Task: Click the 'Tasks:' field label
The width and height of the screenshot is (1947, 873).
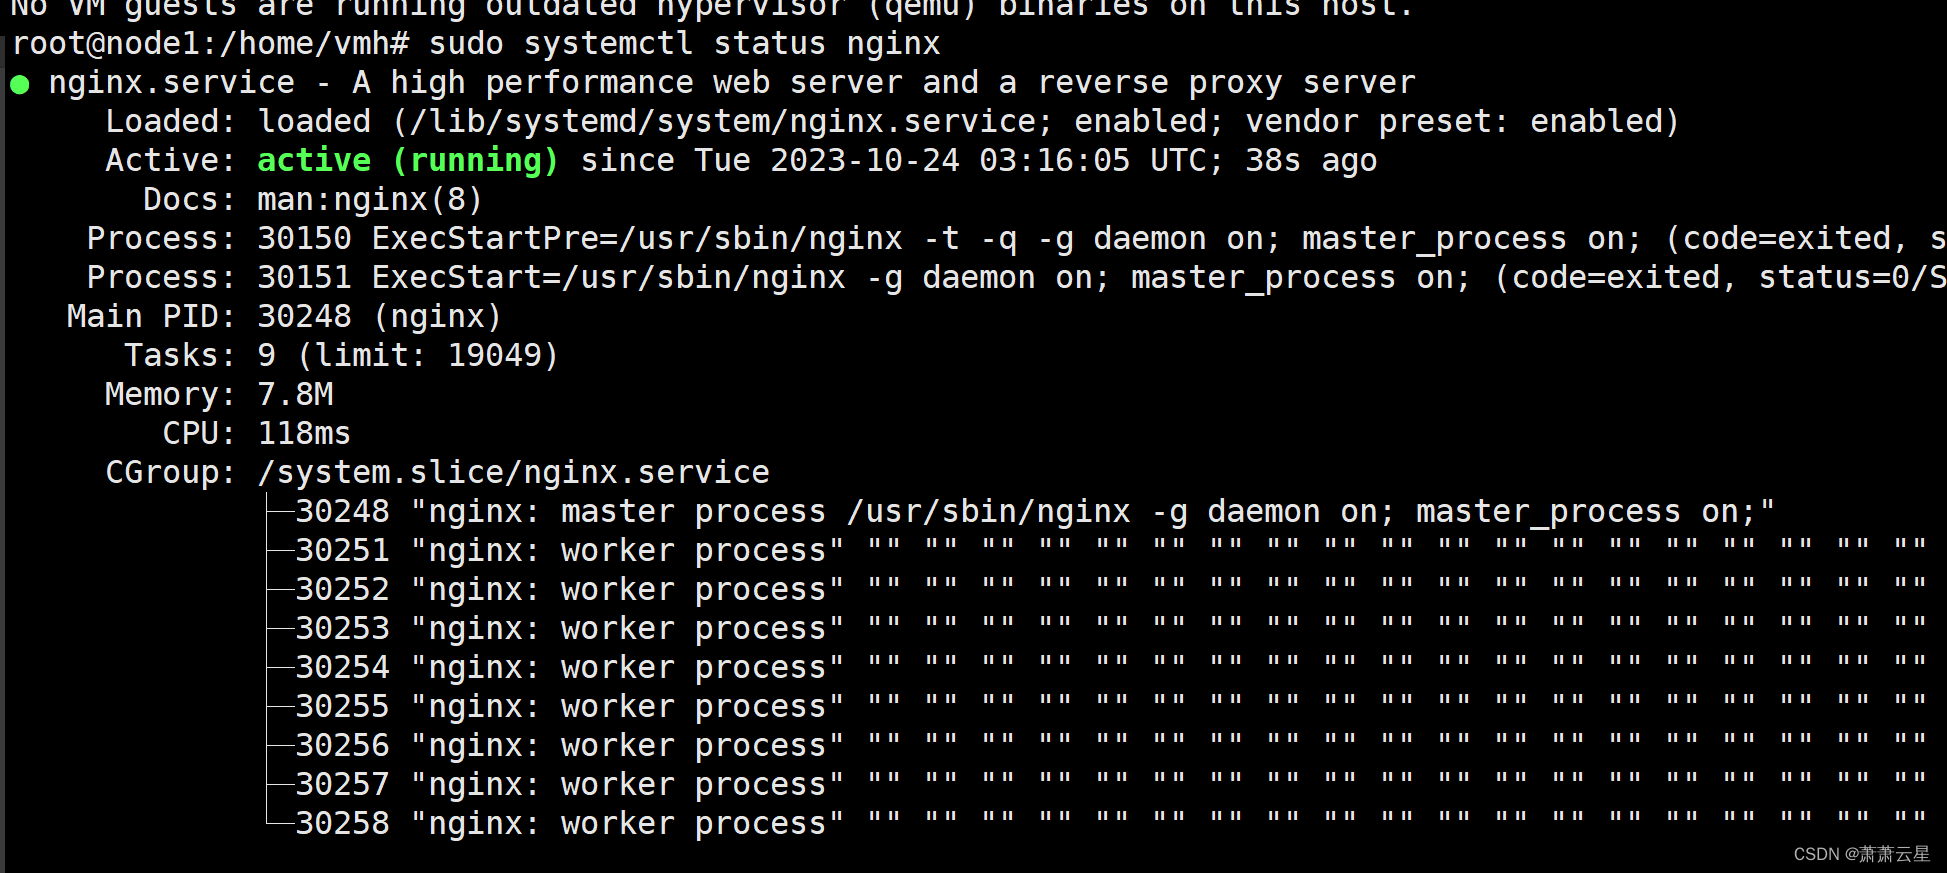Action: point(180,356)
